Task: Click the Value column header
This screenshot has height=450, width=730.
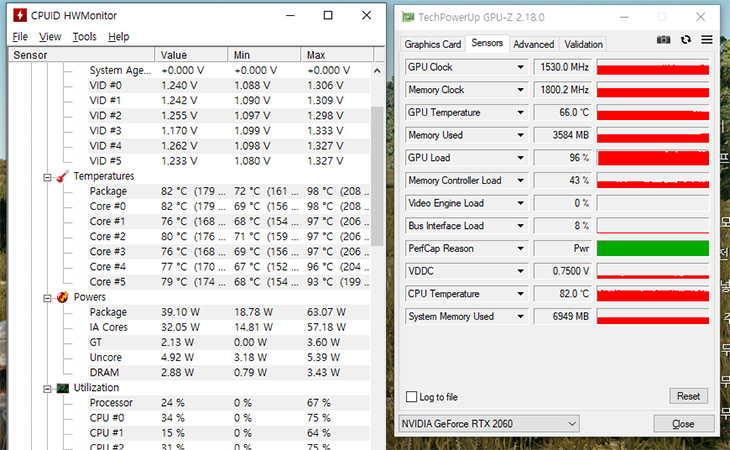Action: (191, 55)
